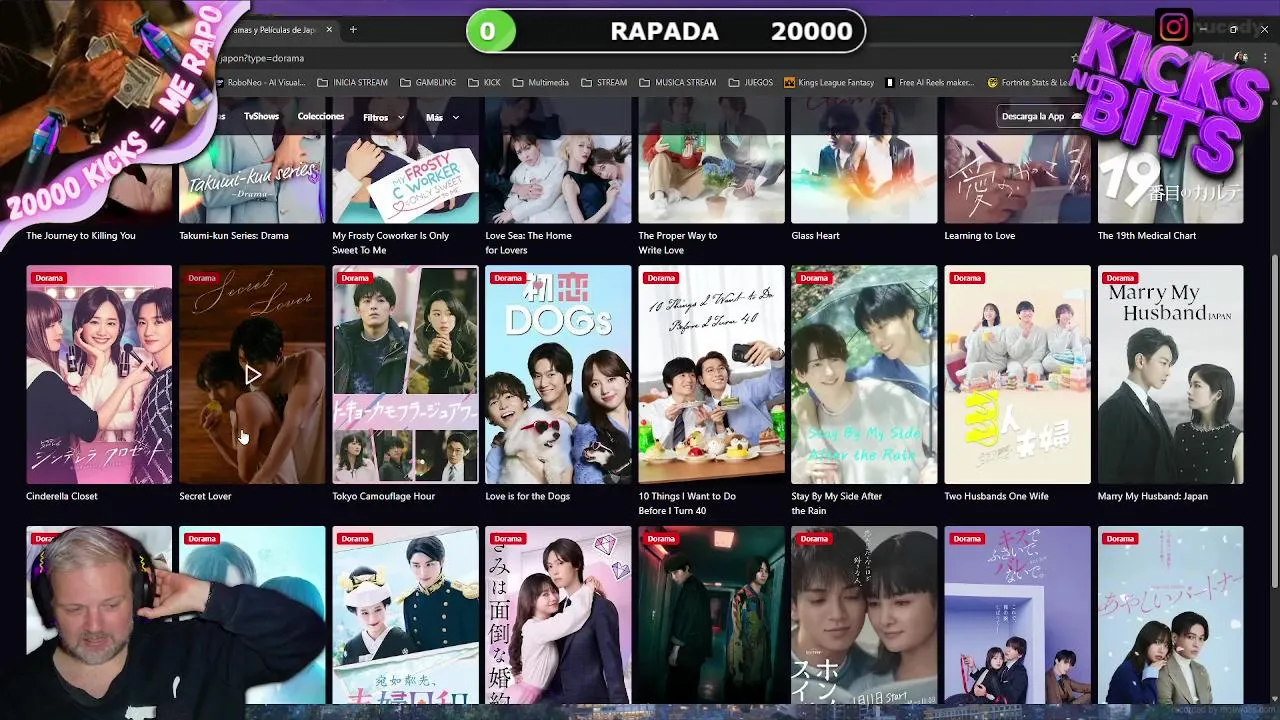Click the Dorama badge on Two Husbands One Wife
1280x720 pixels.
[967, 278]
